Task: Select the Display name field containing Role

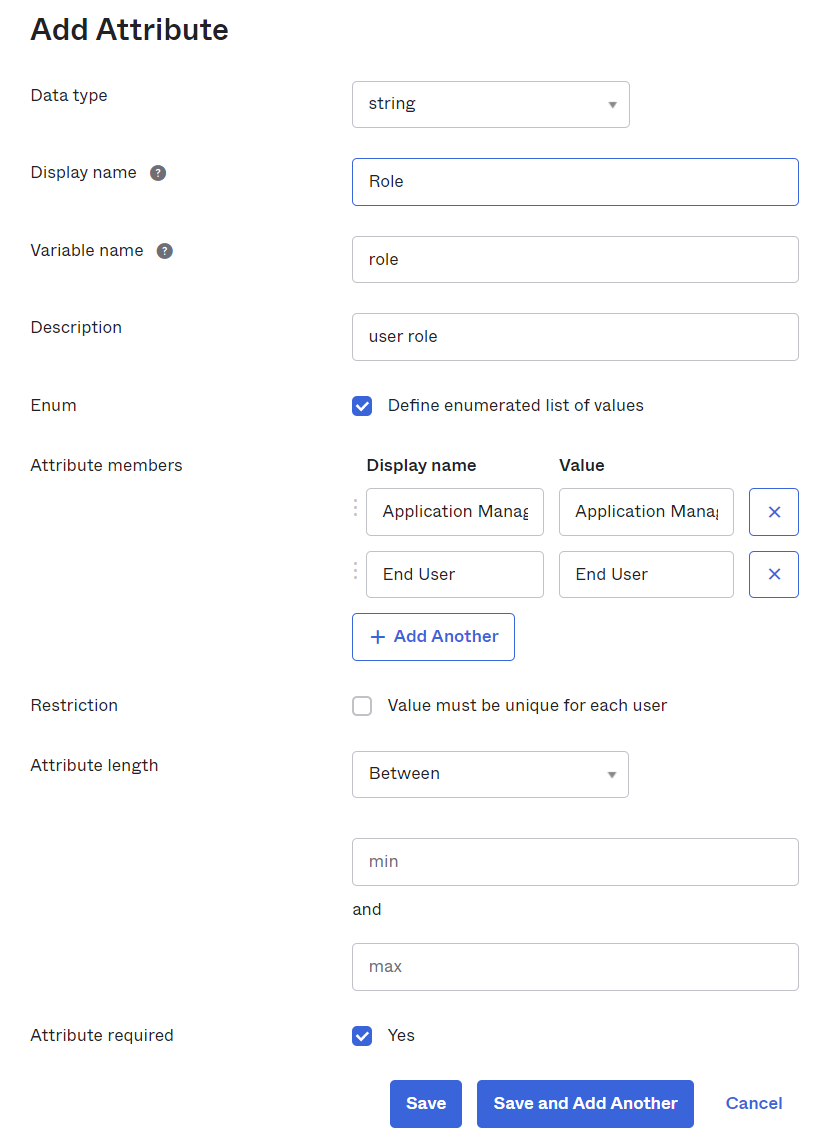Action: [x=575, y=181]
